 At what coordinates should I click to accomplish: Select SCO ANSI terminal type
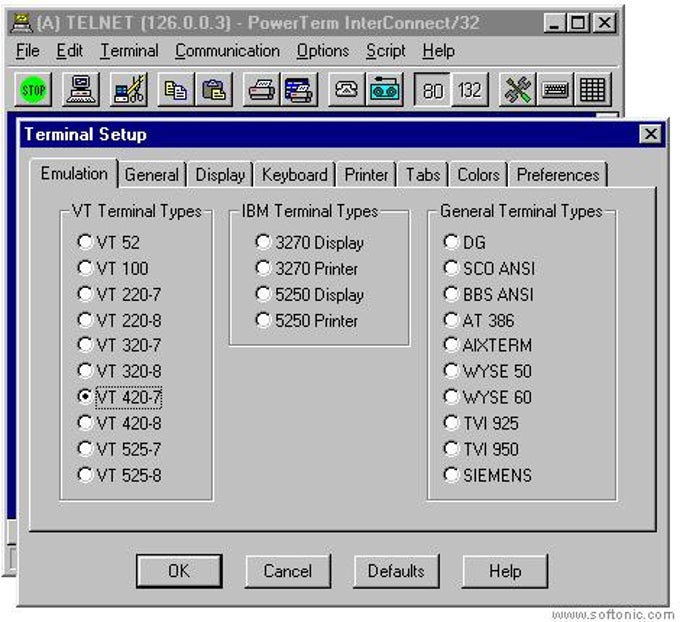click(451, 268)
